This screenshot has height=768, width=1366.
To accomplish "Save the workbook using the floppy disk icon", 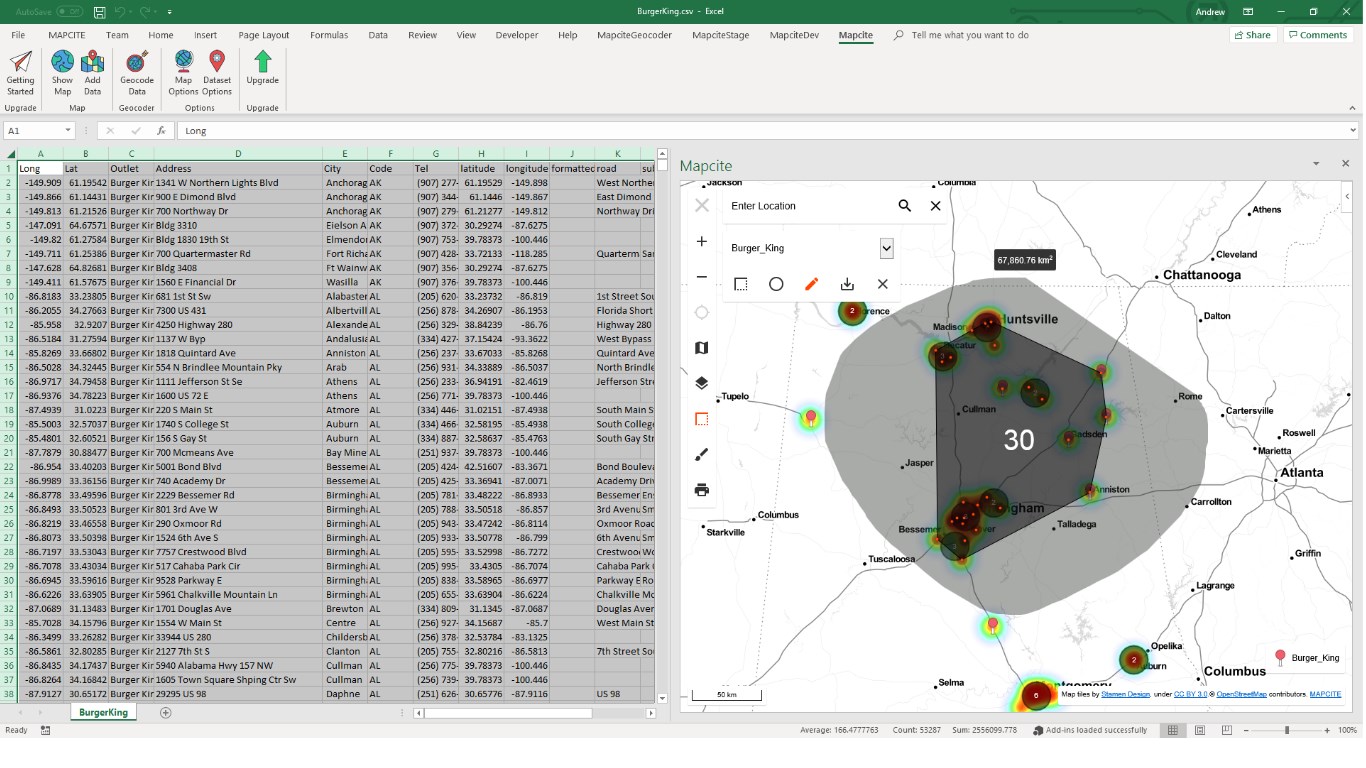I will tap(99, 12).
